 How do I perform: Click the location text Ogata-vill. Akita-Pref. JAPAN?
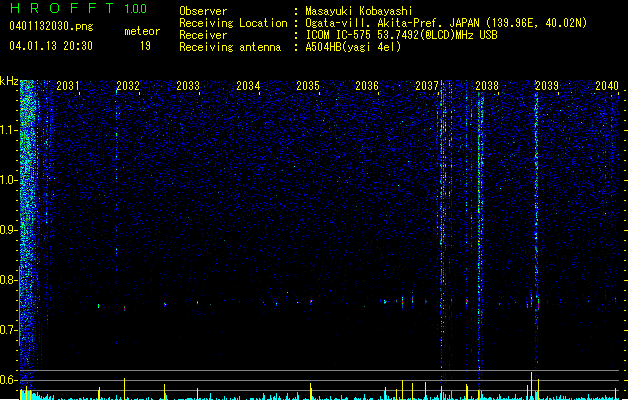point(393,23)
